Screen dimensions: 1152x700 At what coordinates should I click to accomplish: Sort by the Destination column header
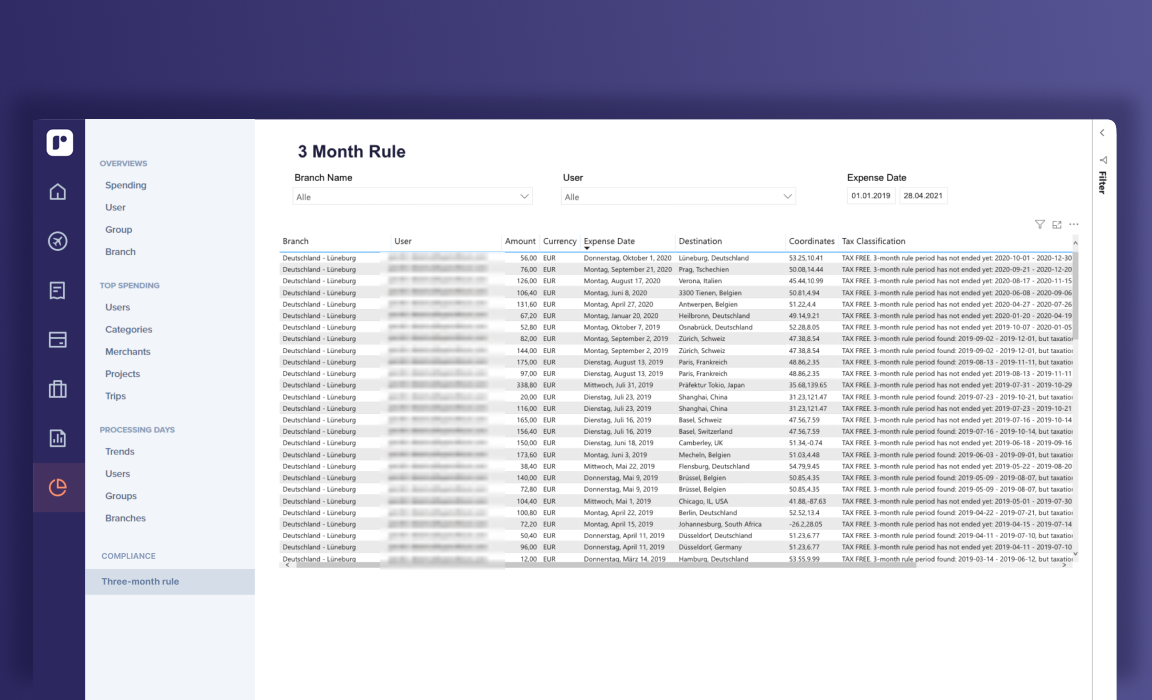coord(700,241)
